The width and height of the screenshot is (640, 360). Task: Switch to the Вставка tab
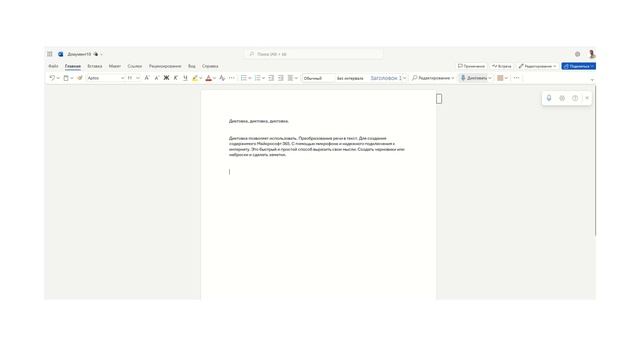point(95,66)
